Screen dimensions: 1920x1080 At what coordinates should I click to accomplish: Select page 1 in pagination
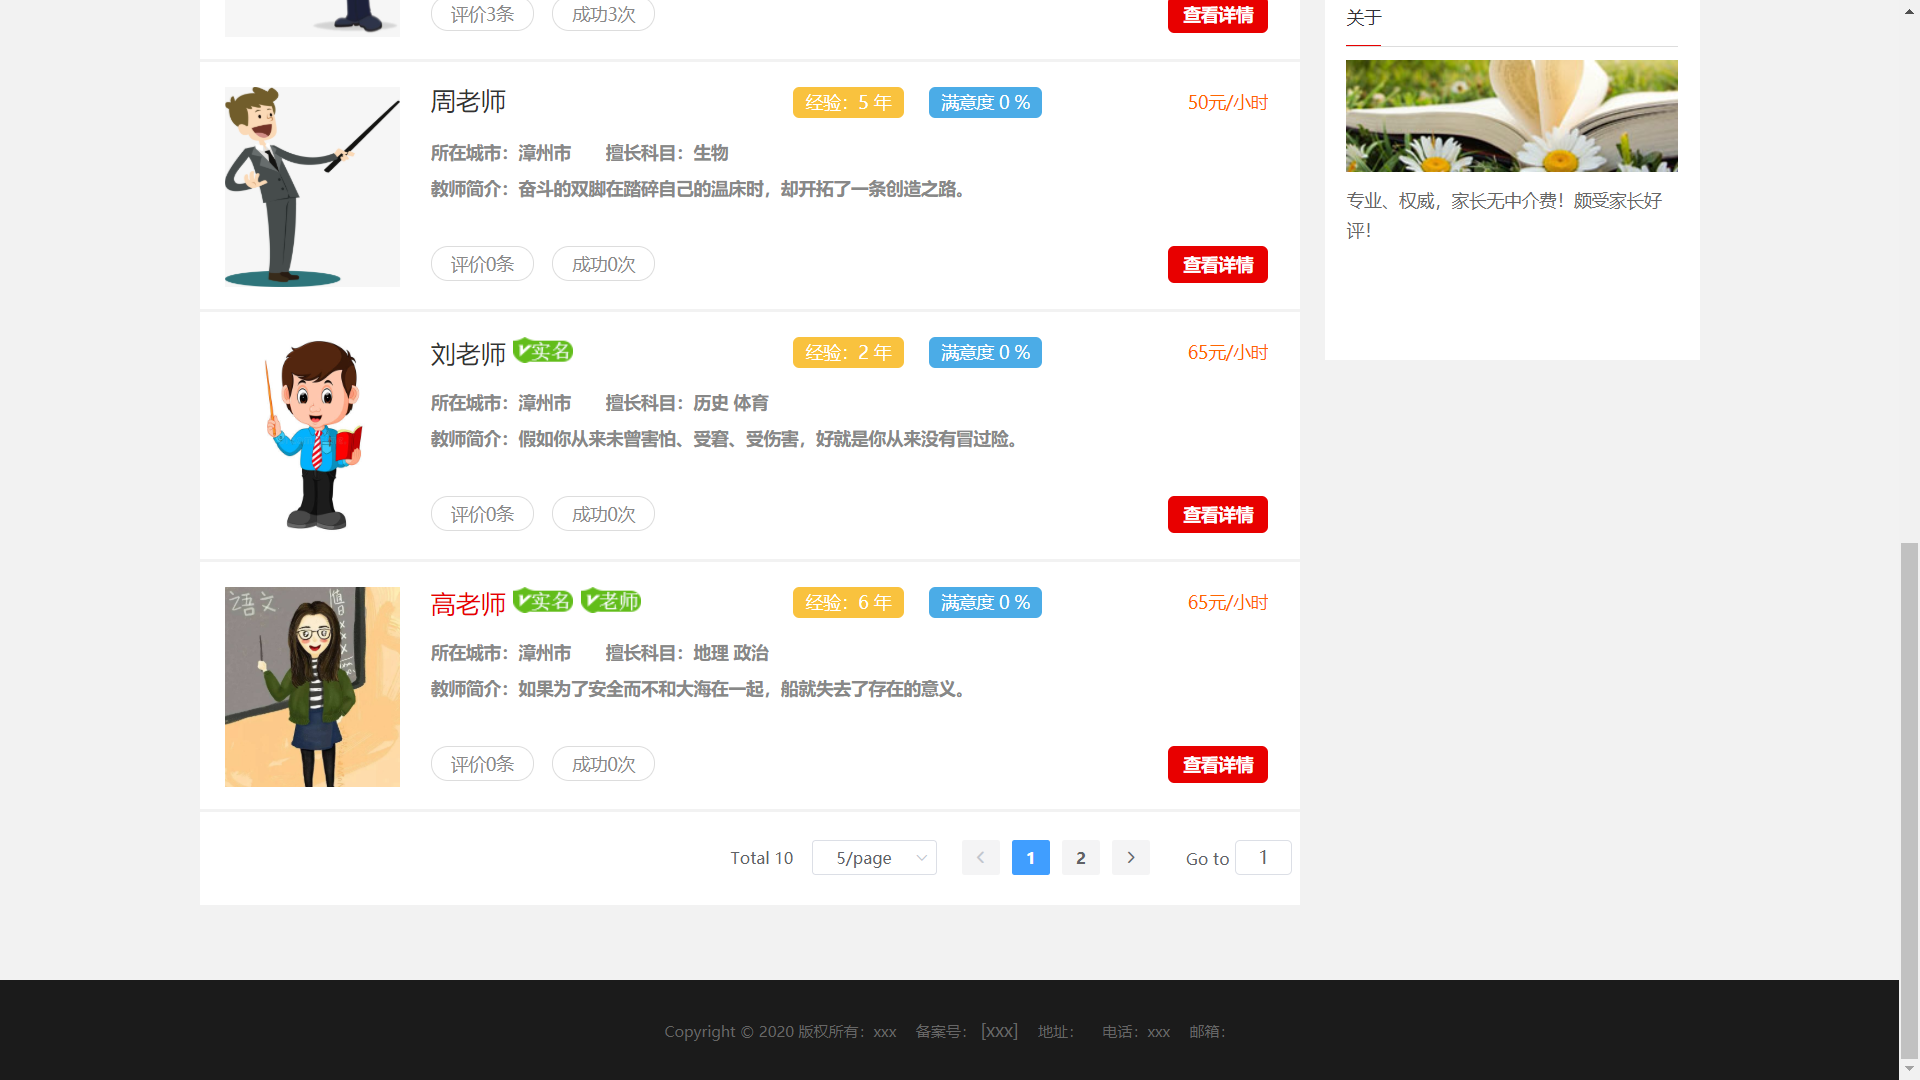coord(1030,858)
